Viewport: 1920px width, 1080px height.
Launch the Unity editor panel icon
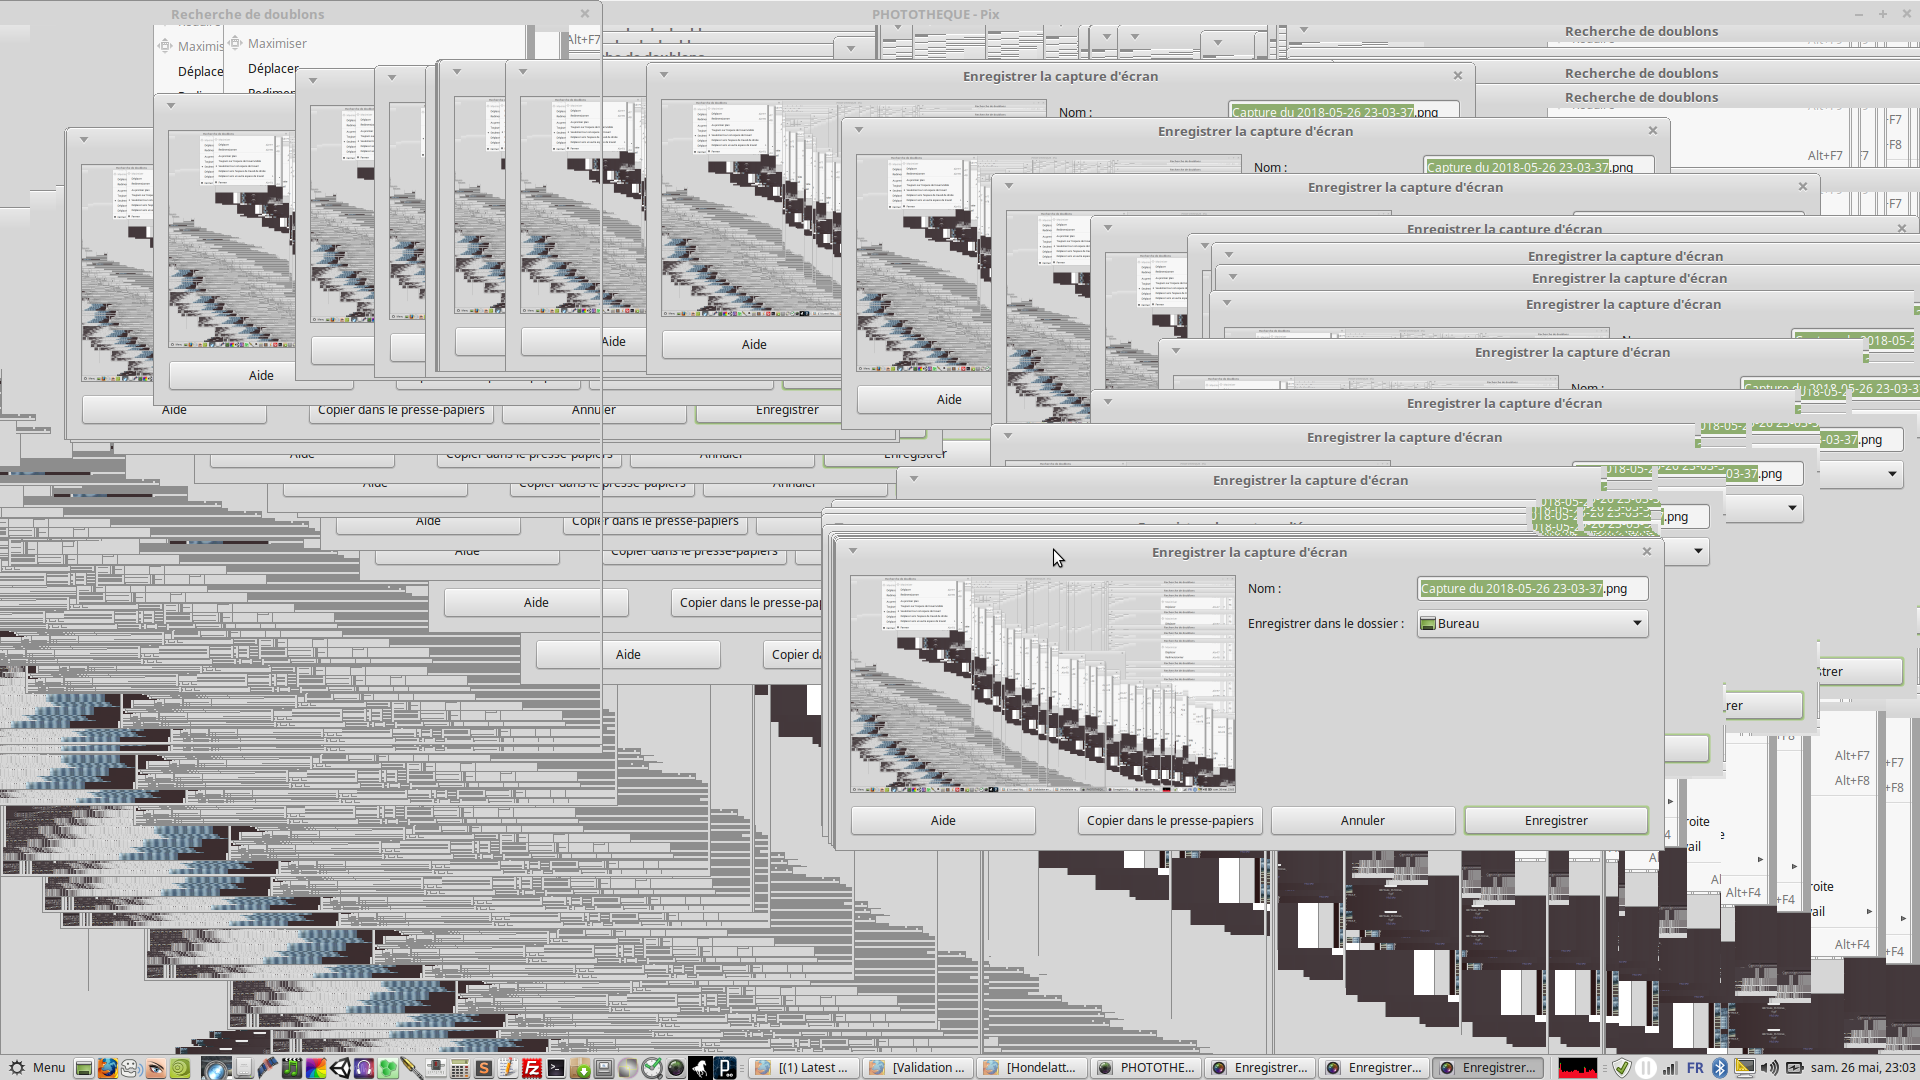(340, 1068)
